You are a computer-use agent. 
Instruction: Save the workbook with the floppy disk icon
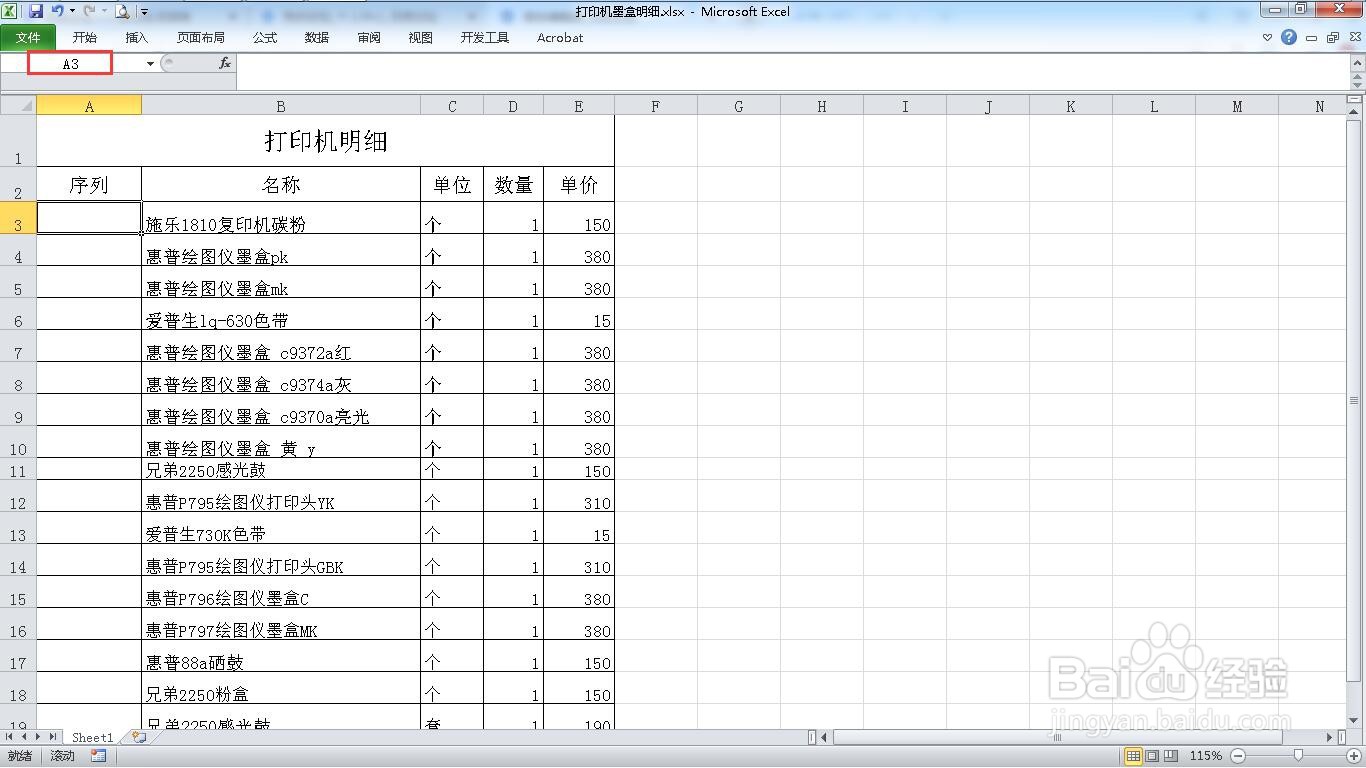36,11
